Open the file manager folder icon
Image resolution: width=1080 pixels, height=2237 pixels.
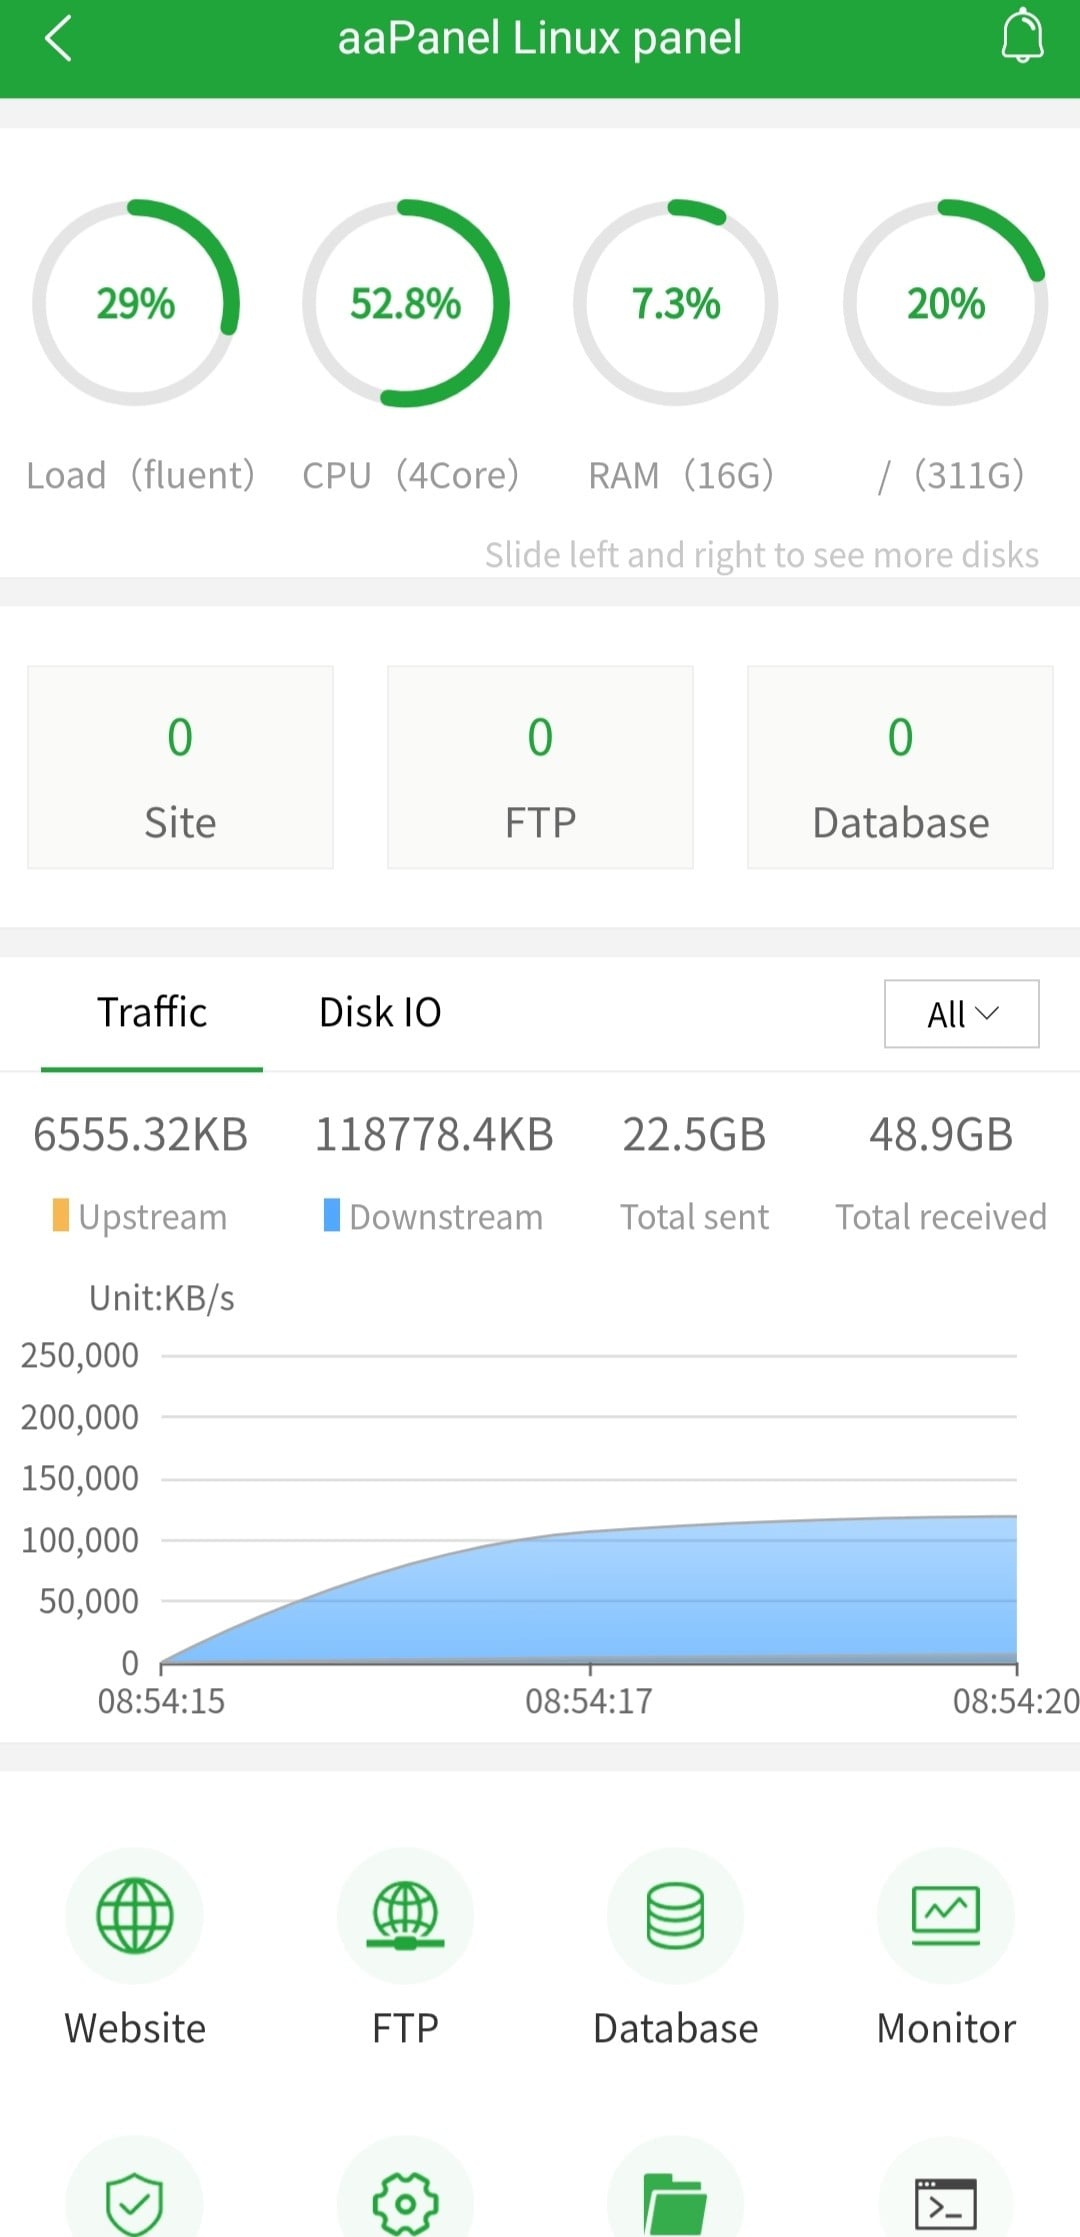point(675,2200)
